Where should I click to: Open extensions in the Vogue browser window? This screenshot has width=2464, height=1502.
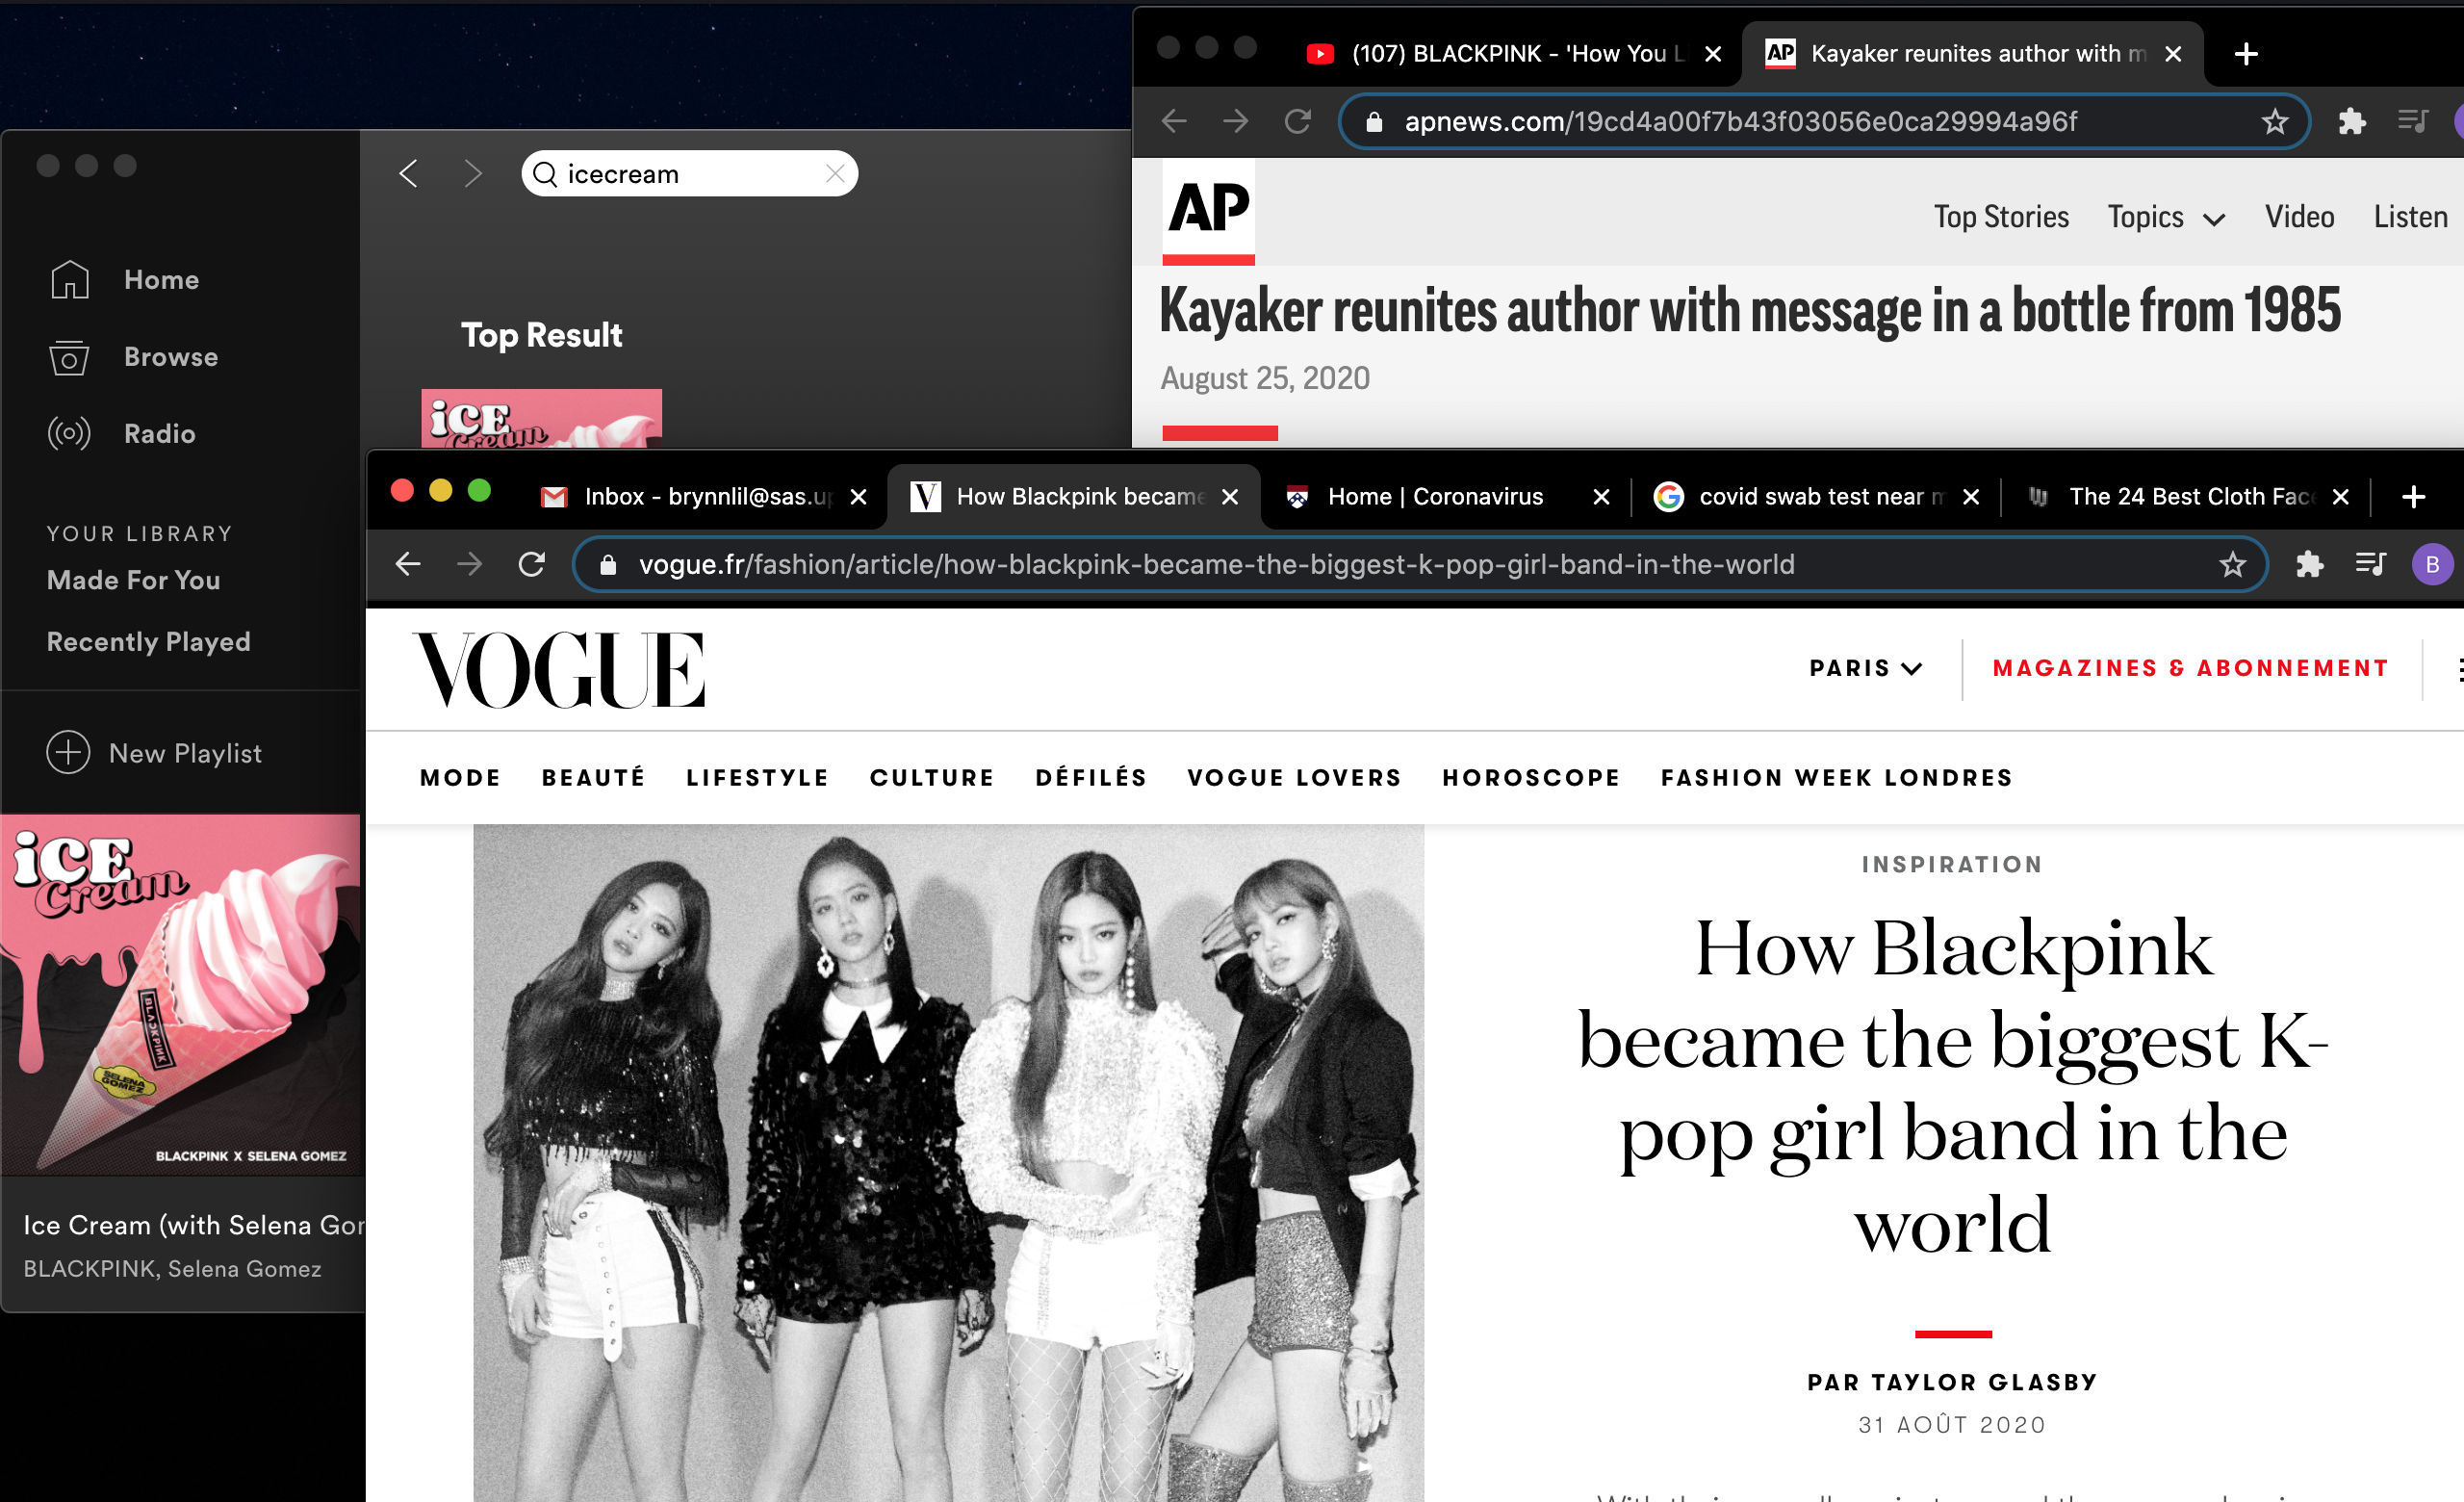click(2309, 565)
